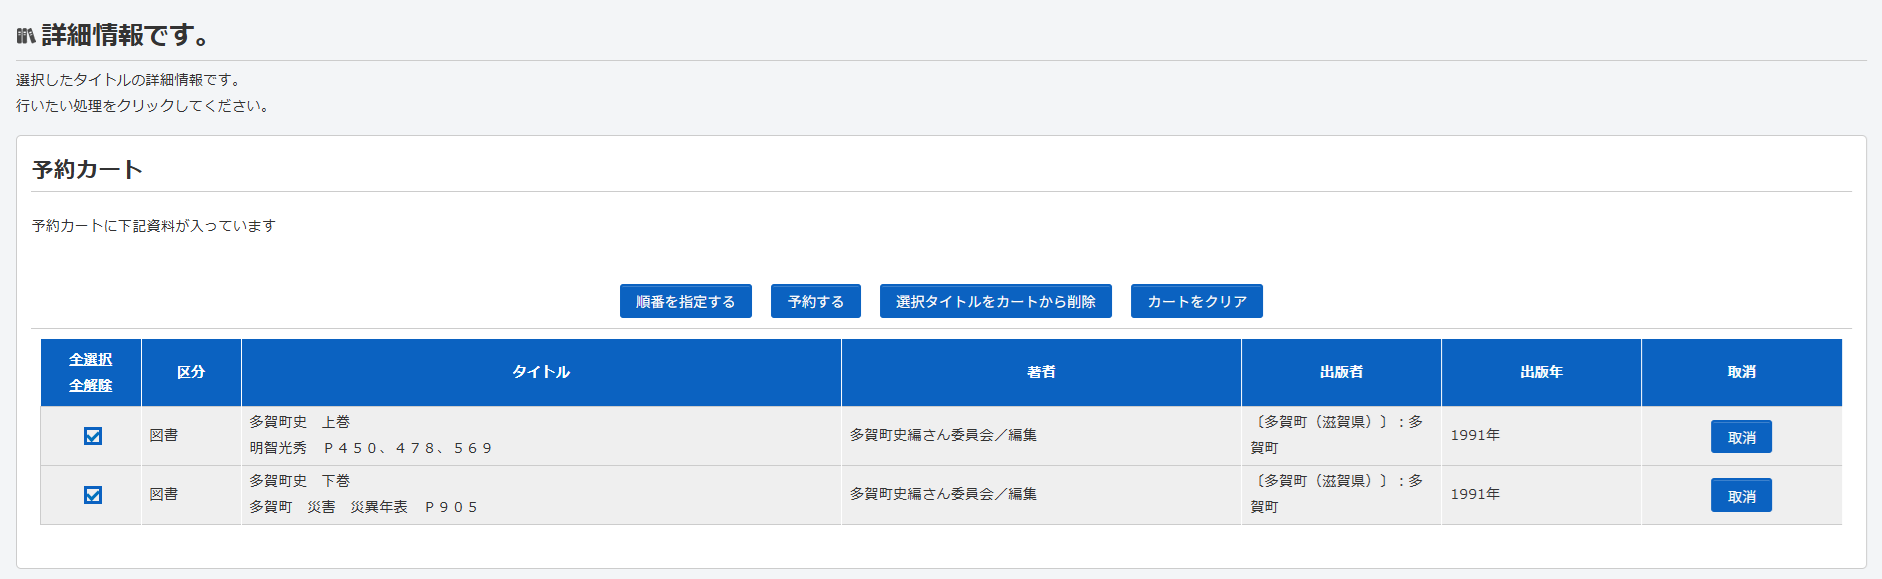Cancel 多賀町史 上巻 with its 取消 button
The image size is (1882, 579).
(1740, 437)
